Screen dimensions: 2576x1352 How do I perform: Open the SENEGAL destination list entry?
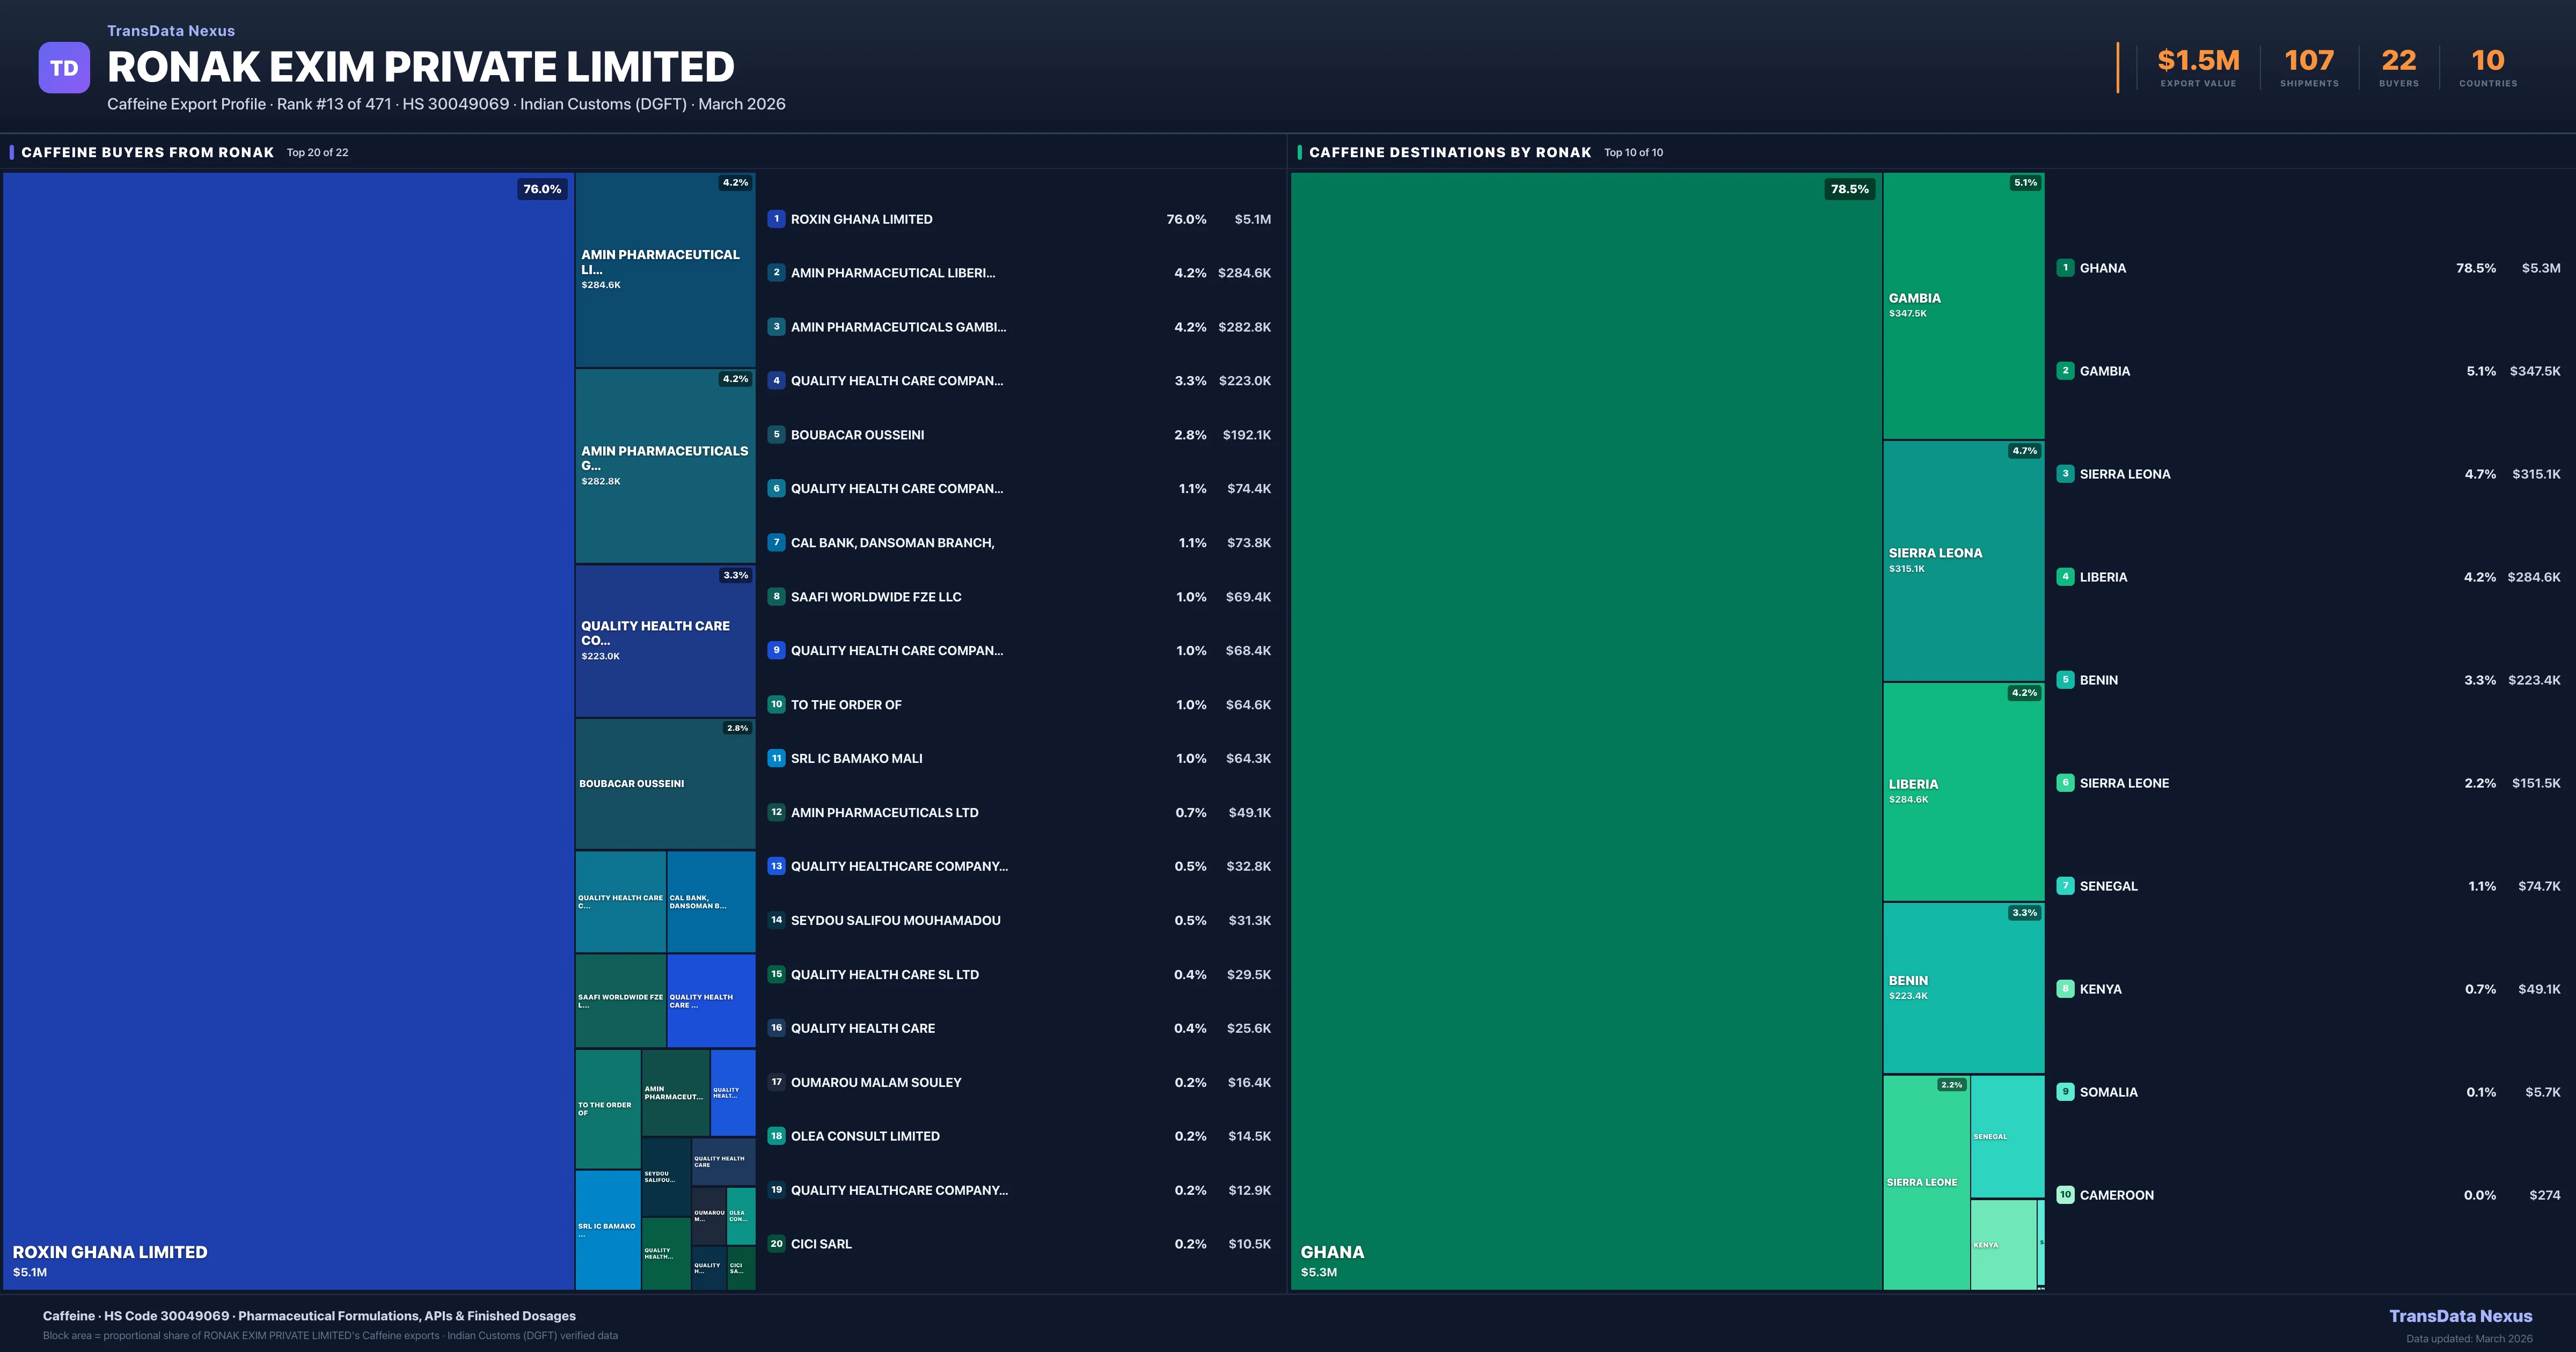point(2108,886)
